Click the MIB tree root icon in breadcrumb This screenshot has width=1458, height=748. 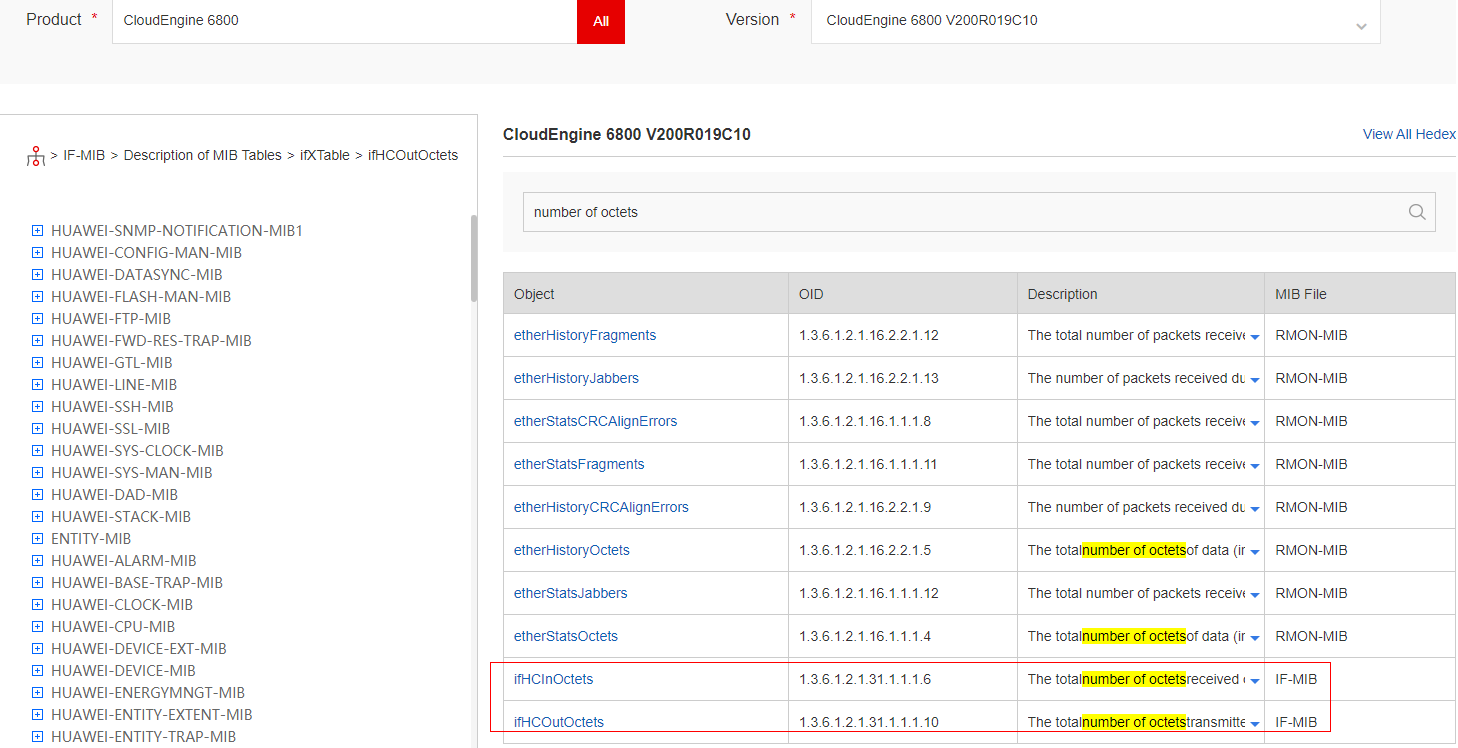(36, 156)
